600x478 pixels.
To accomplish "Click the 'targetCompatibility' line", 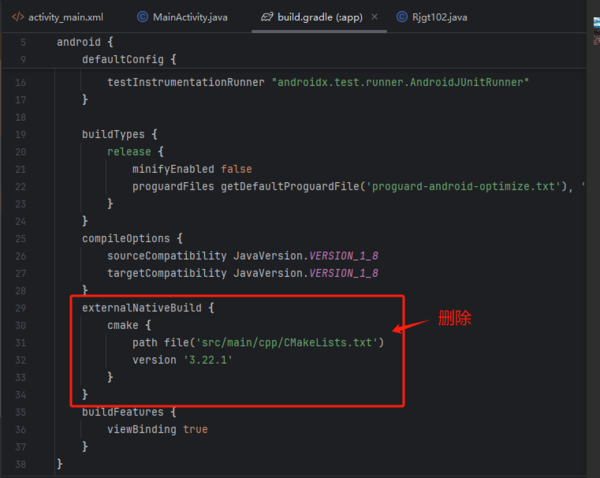I will [x=243, y=273].
